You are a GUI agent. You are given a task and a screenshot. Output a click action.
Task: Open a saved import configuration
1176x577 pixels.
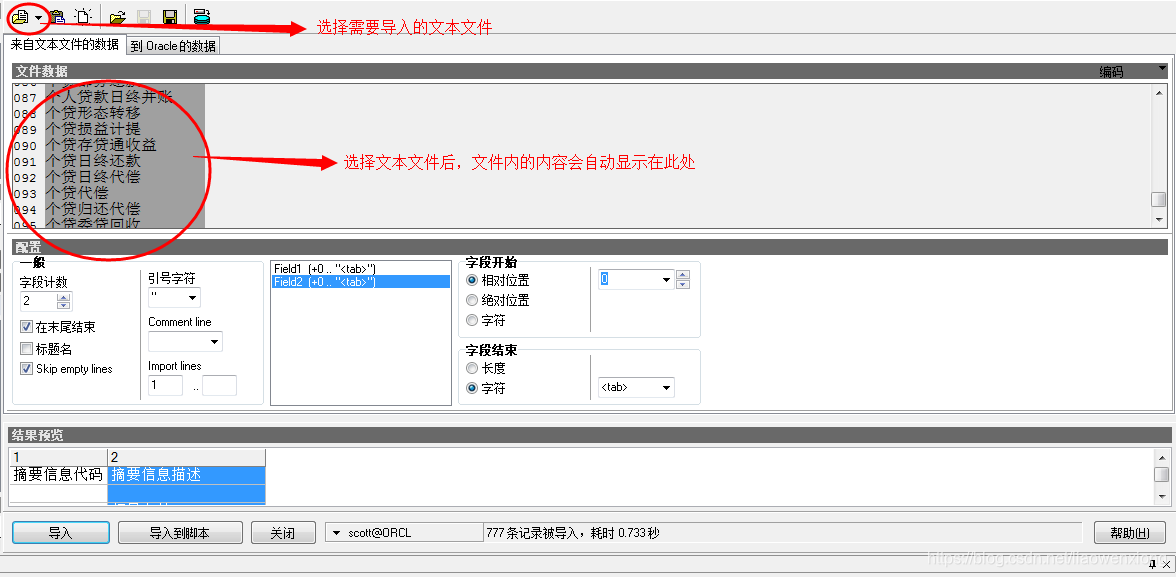click(x=116, y=16)
